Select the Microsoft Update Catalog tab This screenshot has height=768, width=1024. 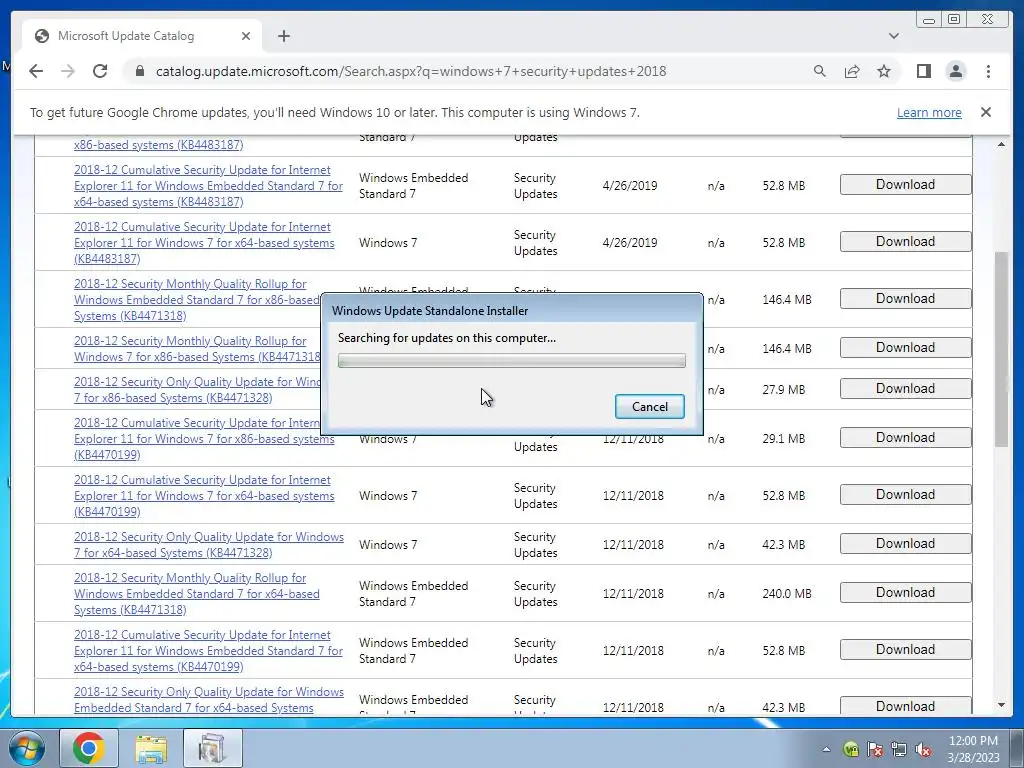(x=142, y=36)
